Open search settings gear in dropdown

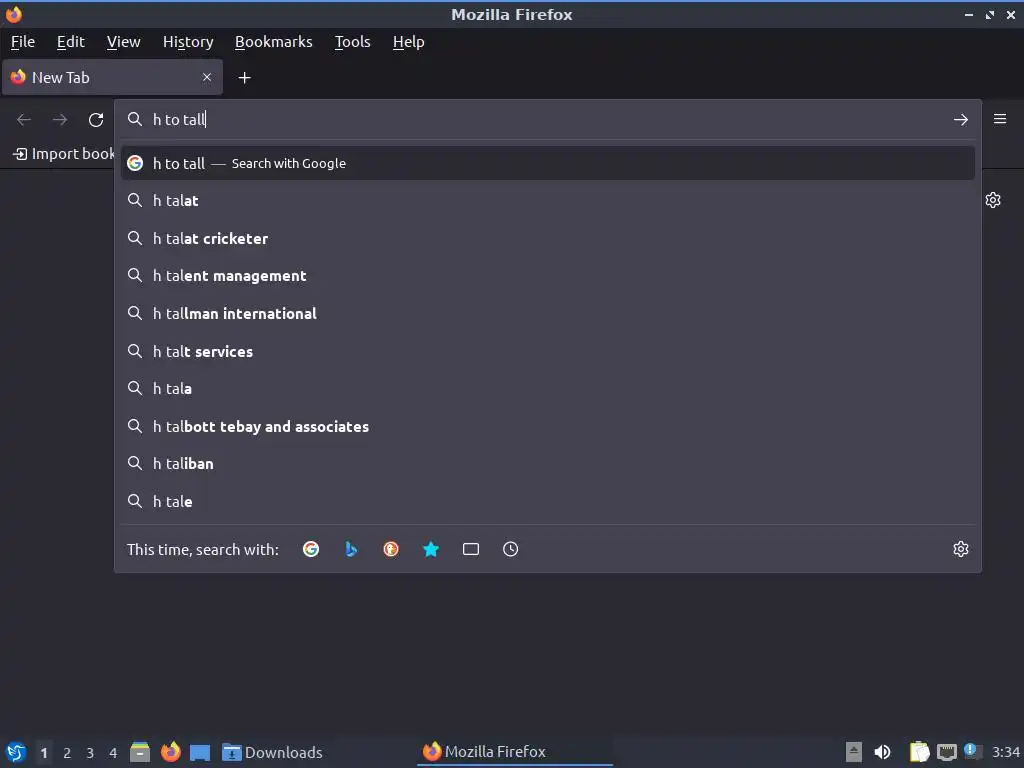click(961, 549)
